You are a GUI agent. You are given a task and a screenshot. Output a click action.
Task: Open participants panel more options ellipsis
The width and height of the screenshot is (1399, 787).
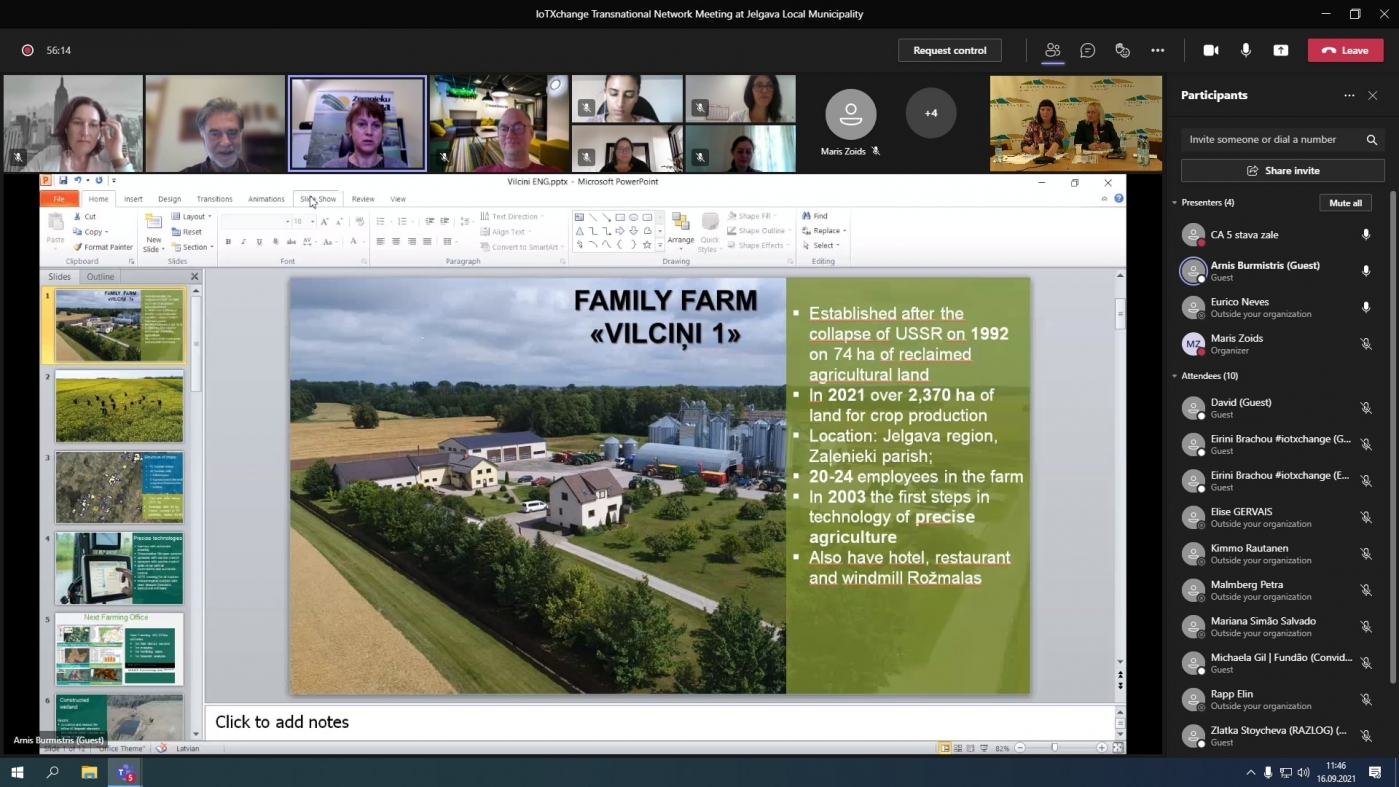tap(1349, 96)
